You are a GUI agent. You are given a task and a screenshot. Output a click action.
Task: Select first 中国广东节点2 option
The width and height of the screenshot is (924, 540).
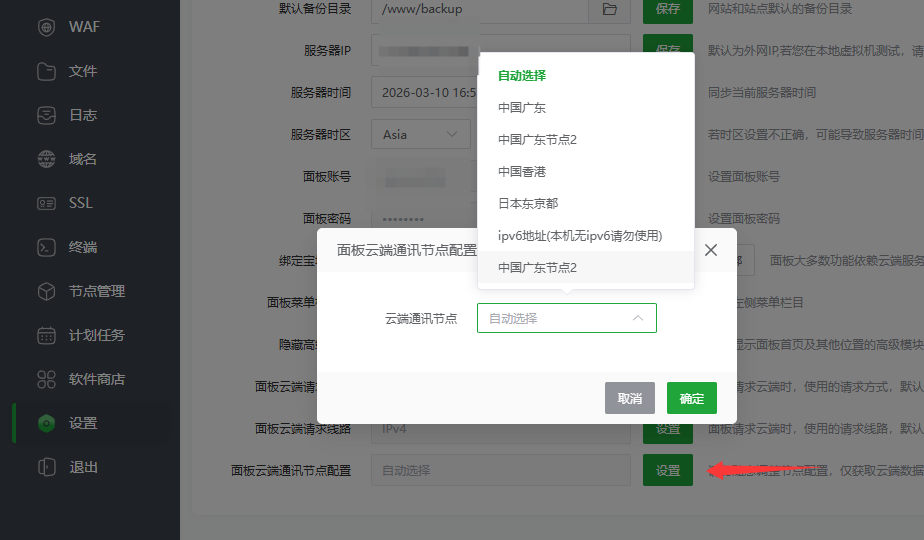586,139
